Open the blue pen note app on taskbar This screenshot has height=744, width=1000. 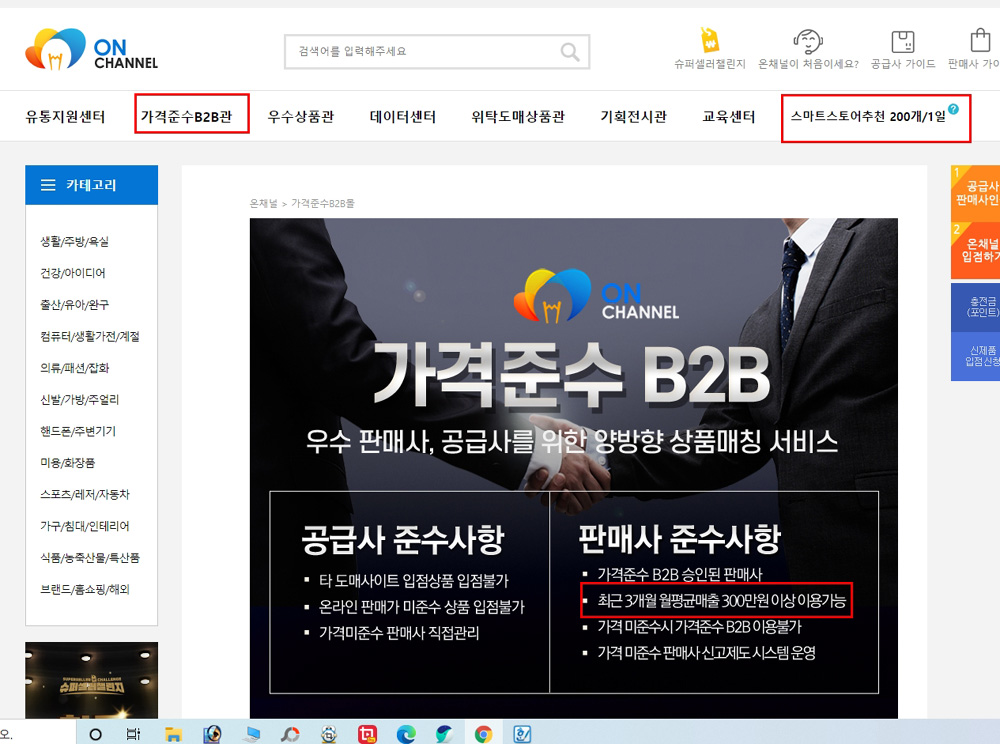tap(522, 734)
